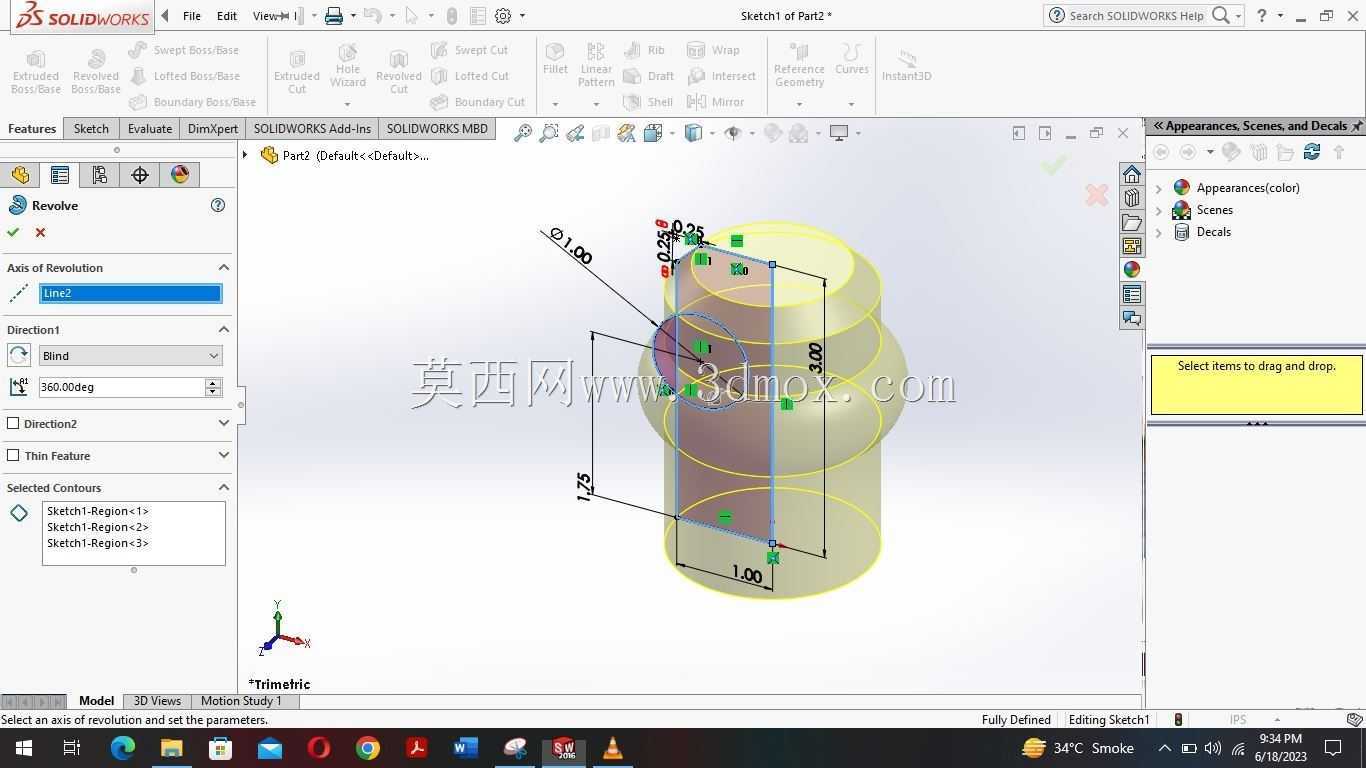Viewport: 1366px width, 768px height.
Task: Open the Options gear icon
Action: [503, 16]
